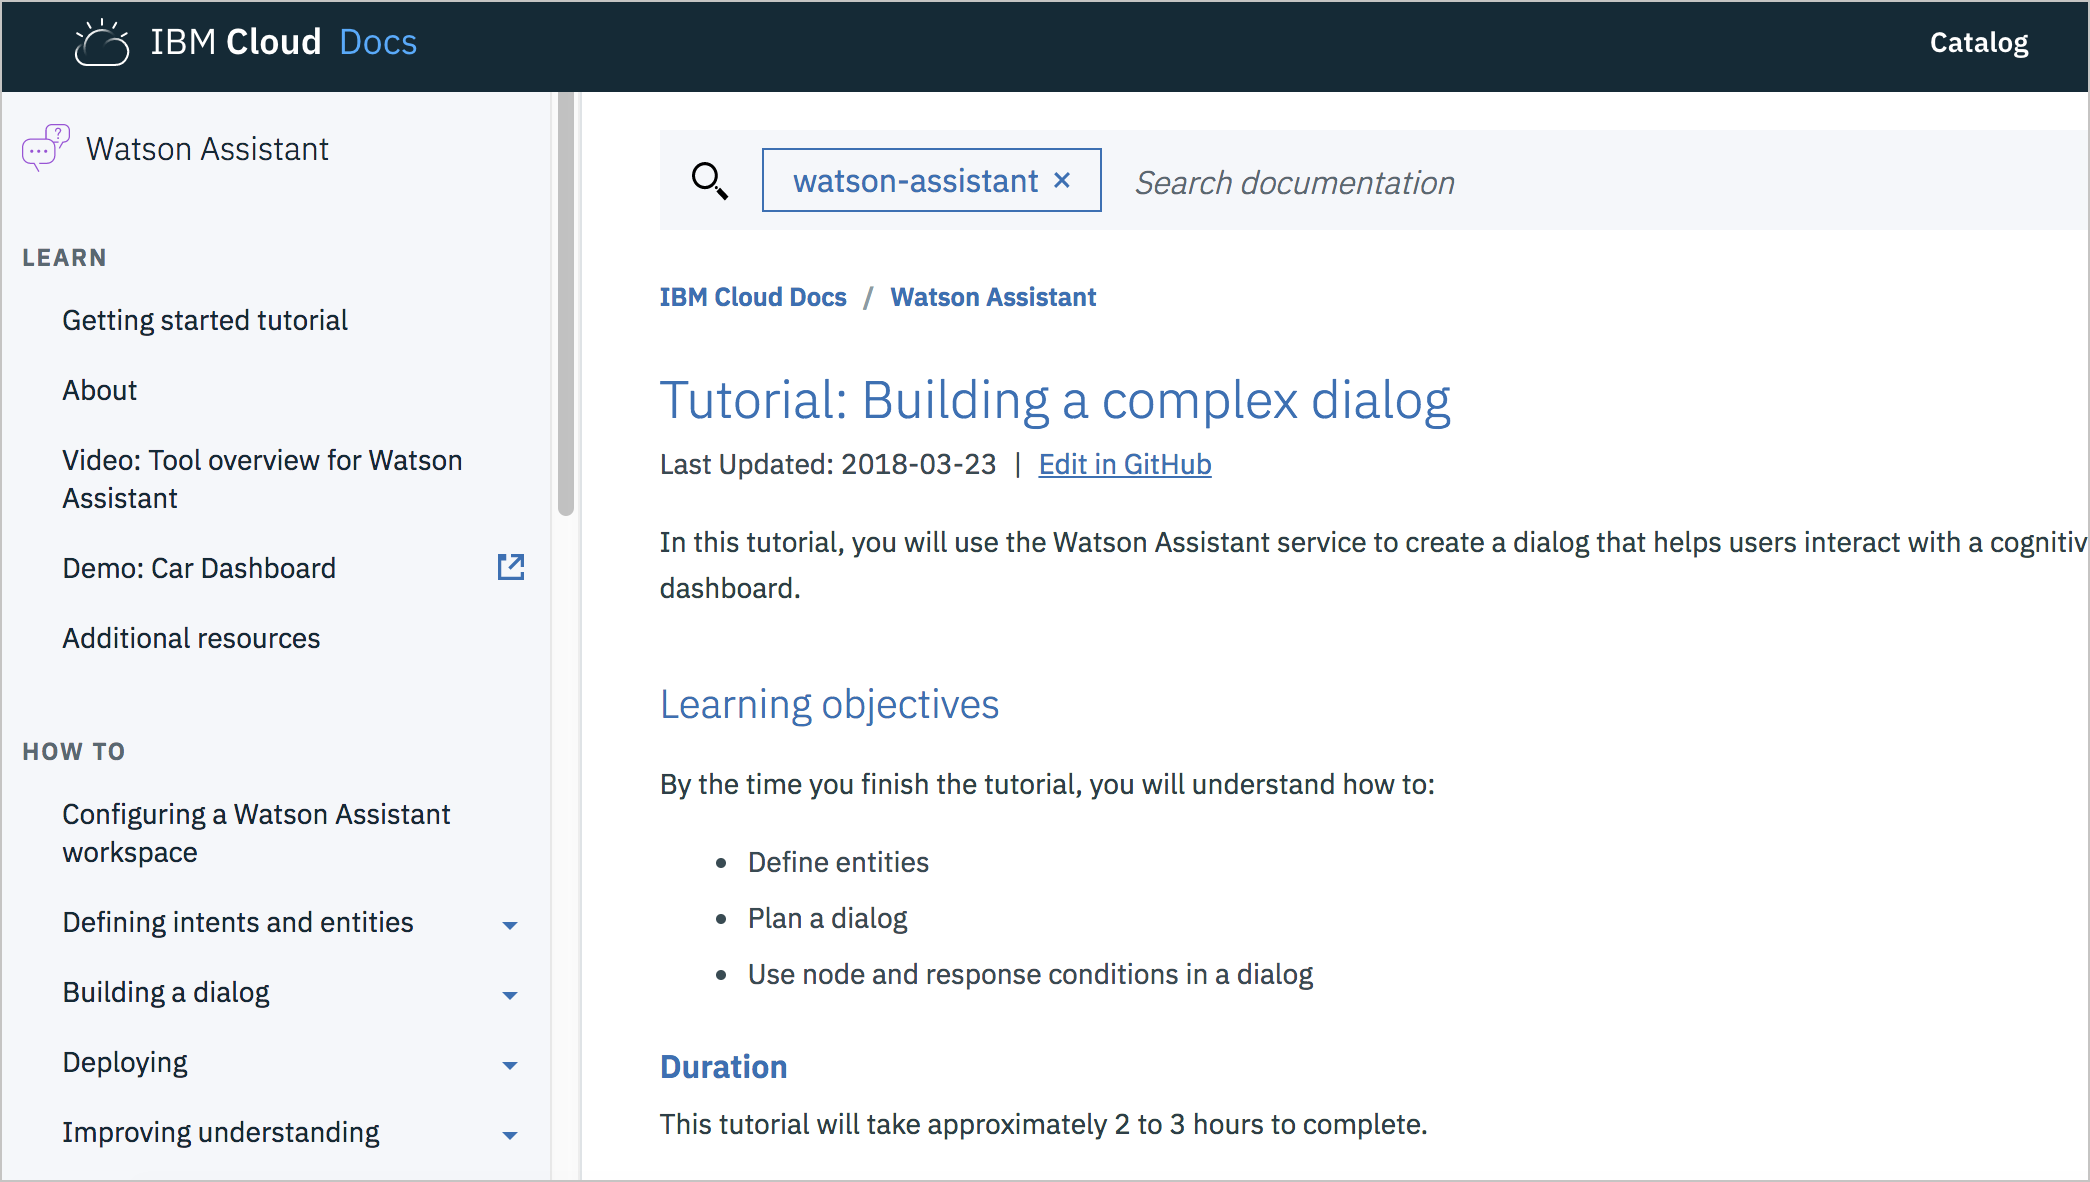Viewport: 2090px width, 1182px height.
Task: Expand Defining intents and entities section
Action: (x=510, y=925)
